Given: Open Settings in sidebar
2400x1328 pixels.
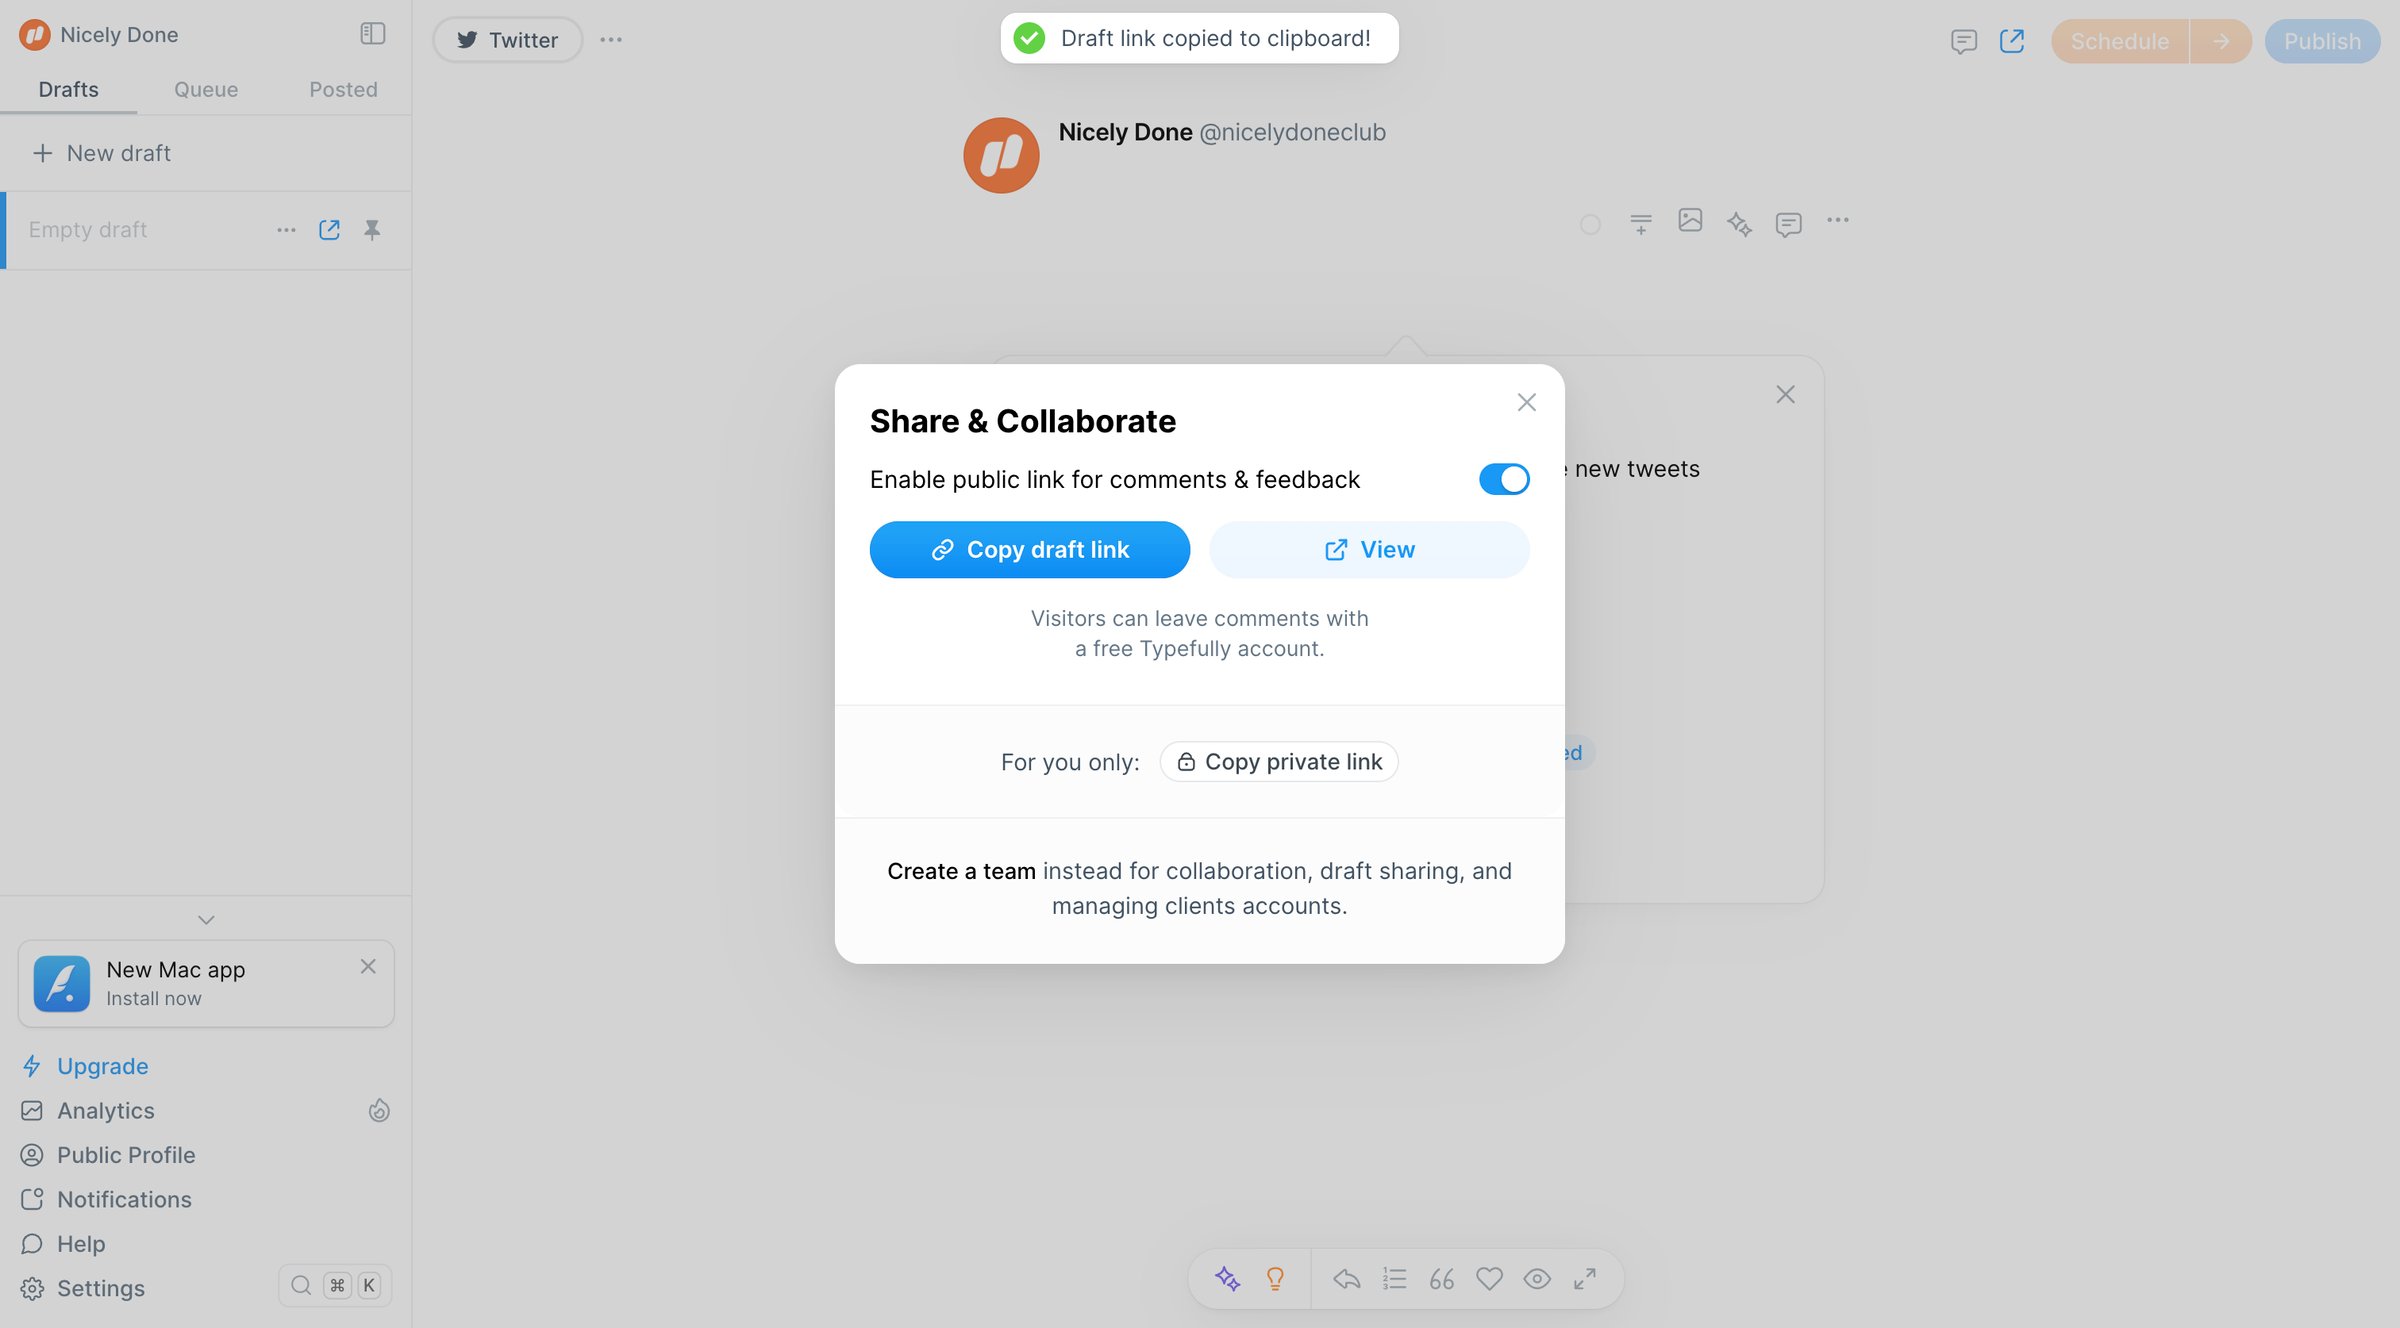Looking at the screenshot, I should (x=100, y=1288).
